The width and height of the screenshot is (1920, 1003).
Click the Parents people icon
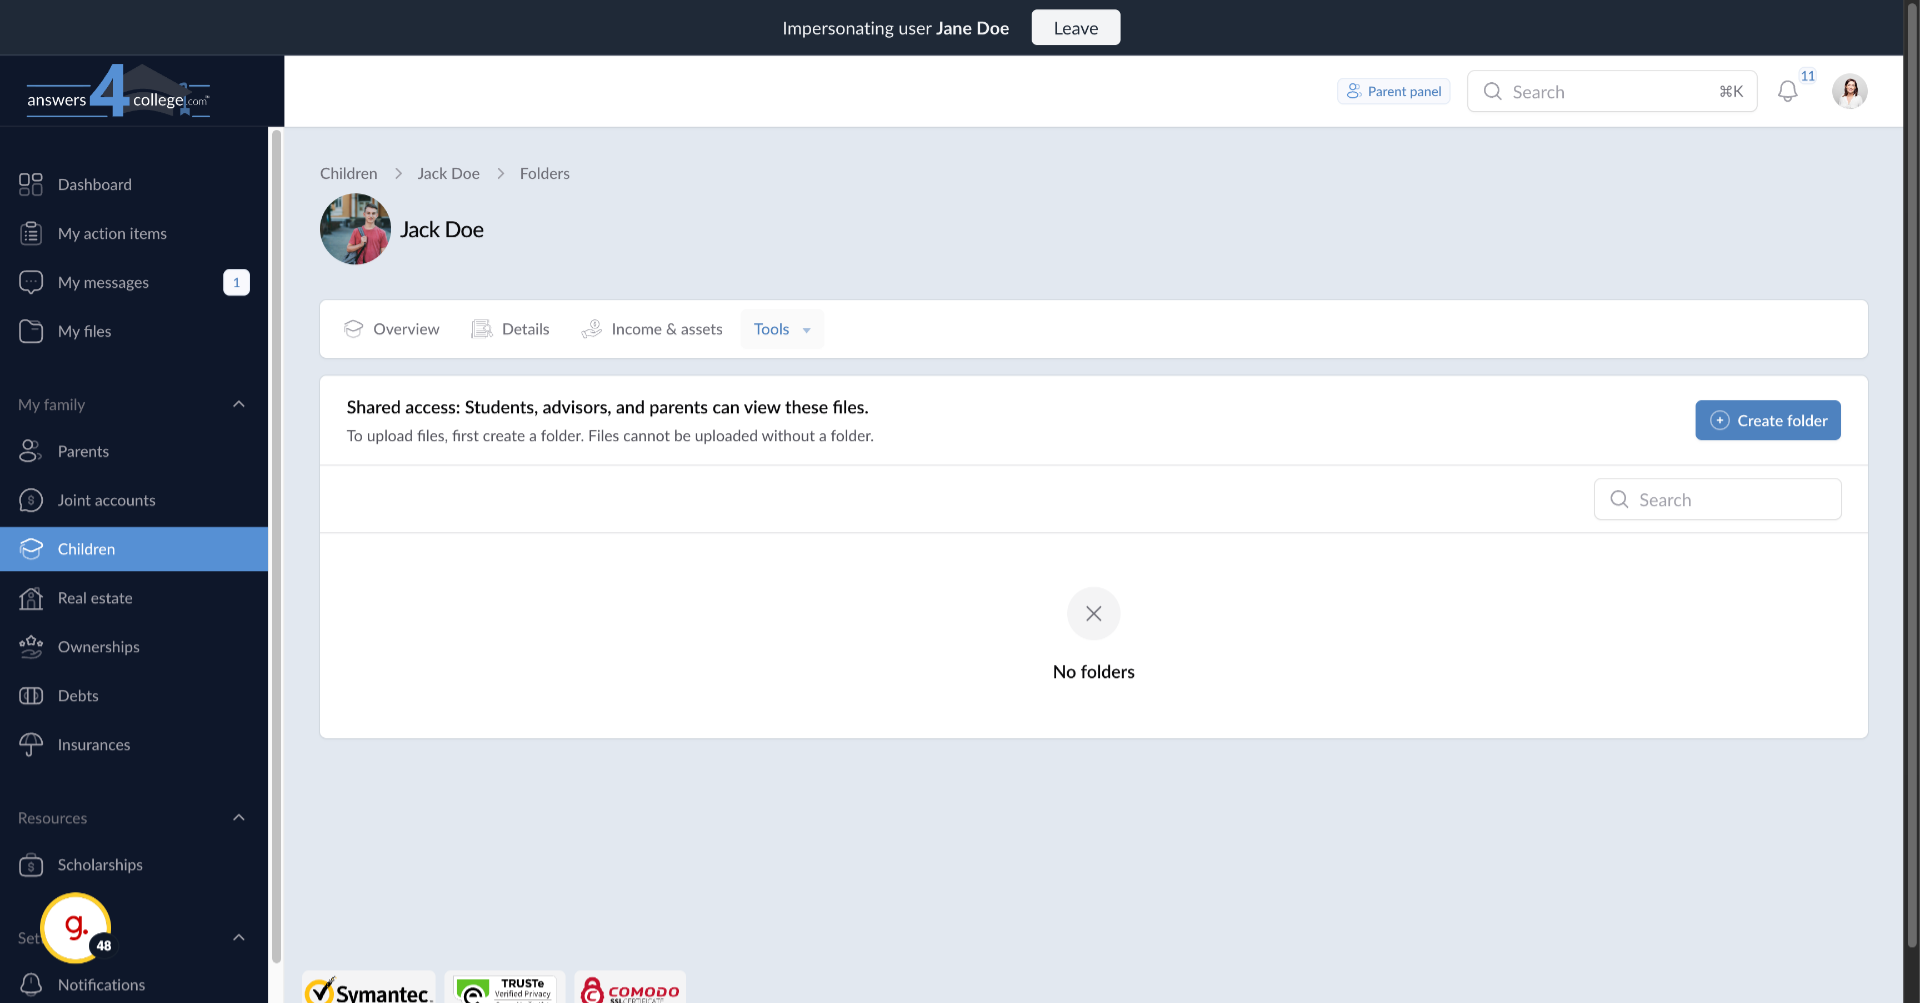pos(31,451)
